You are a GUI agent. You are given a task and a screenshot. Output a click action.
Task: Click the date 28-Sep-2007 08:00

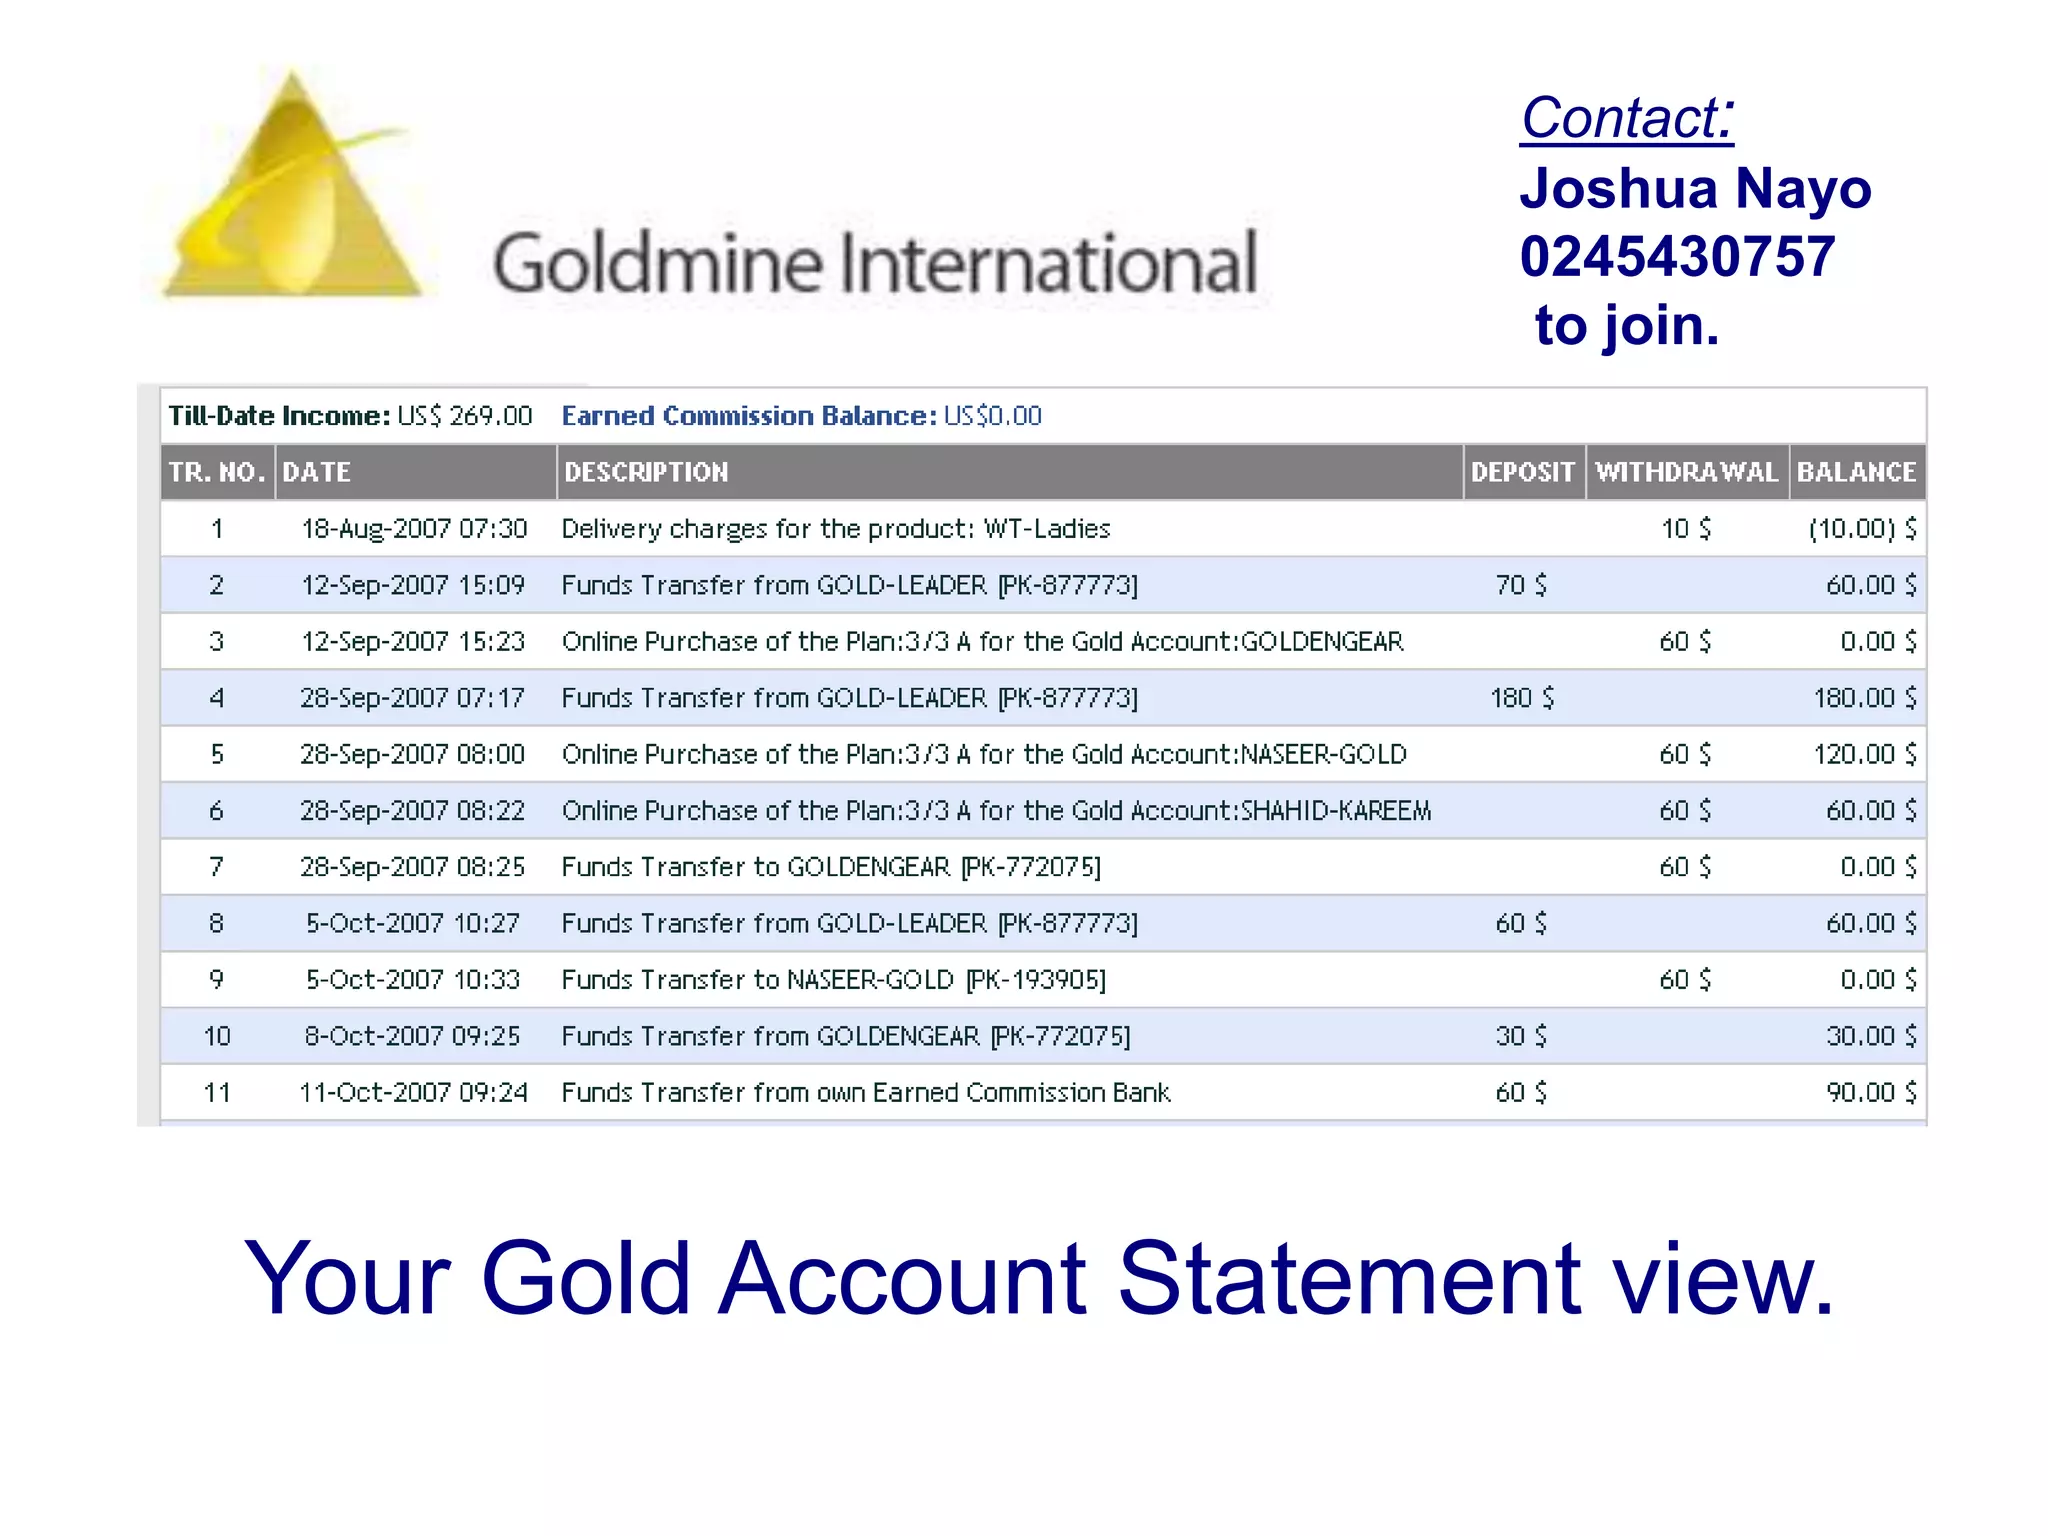(x=412, y=754)
